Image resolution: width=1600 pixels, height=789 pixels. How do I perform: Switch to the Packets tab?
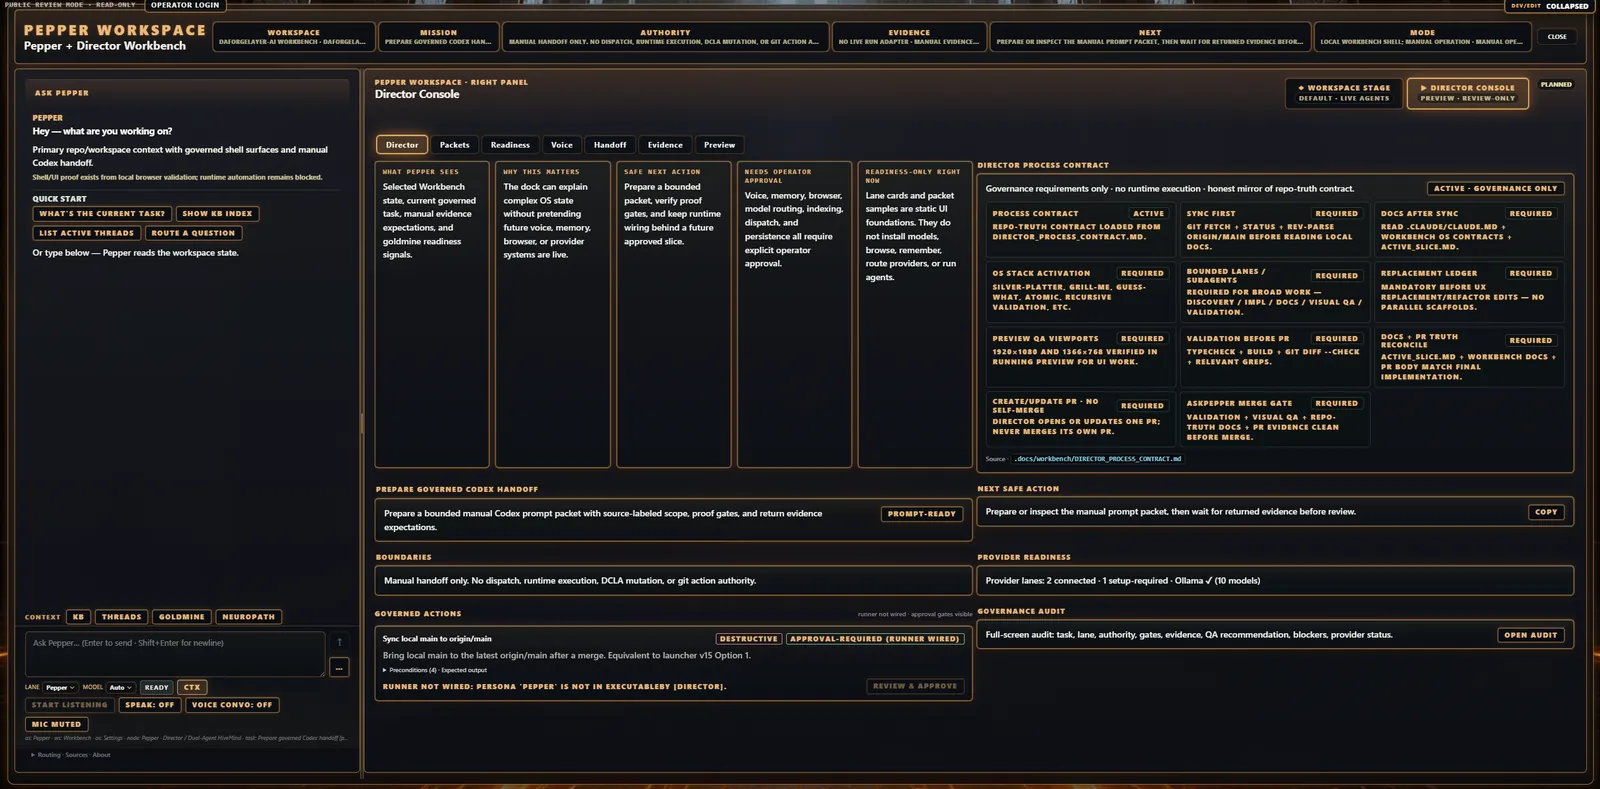pyautogui.click(x=454, y=145)
